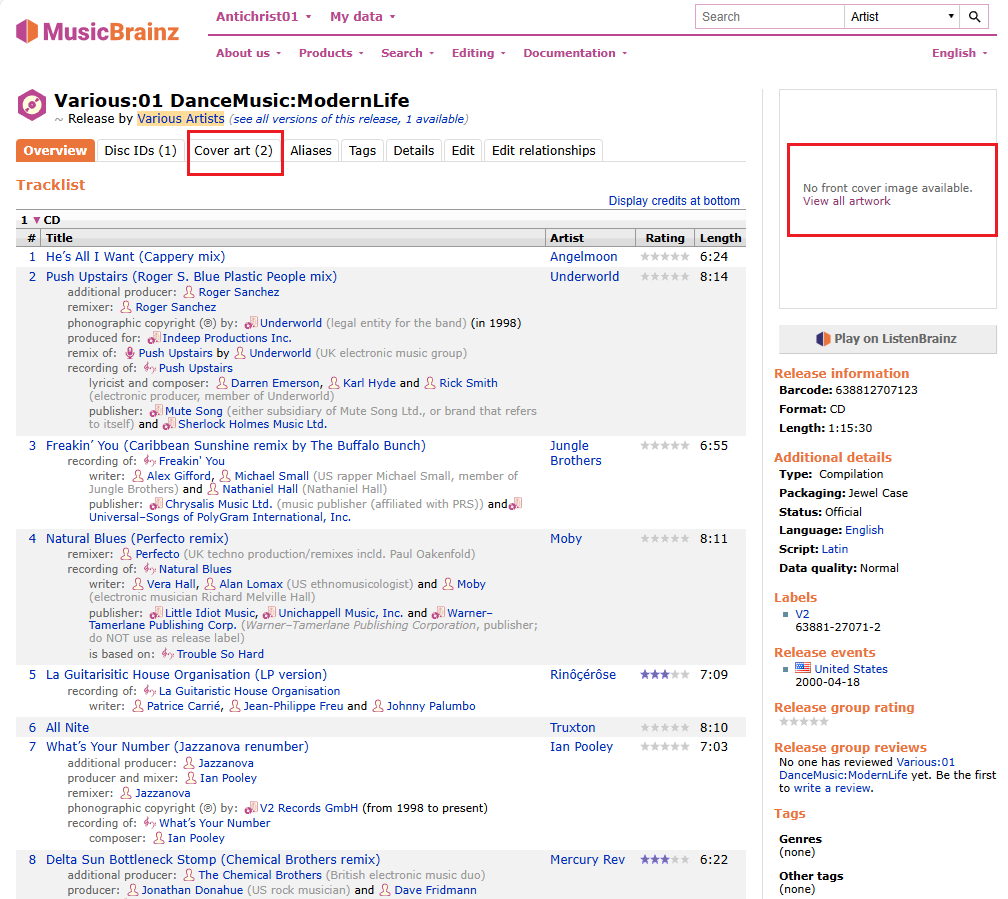Open the Mercury Rev artist link

(x=587, y=860)
